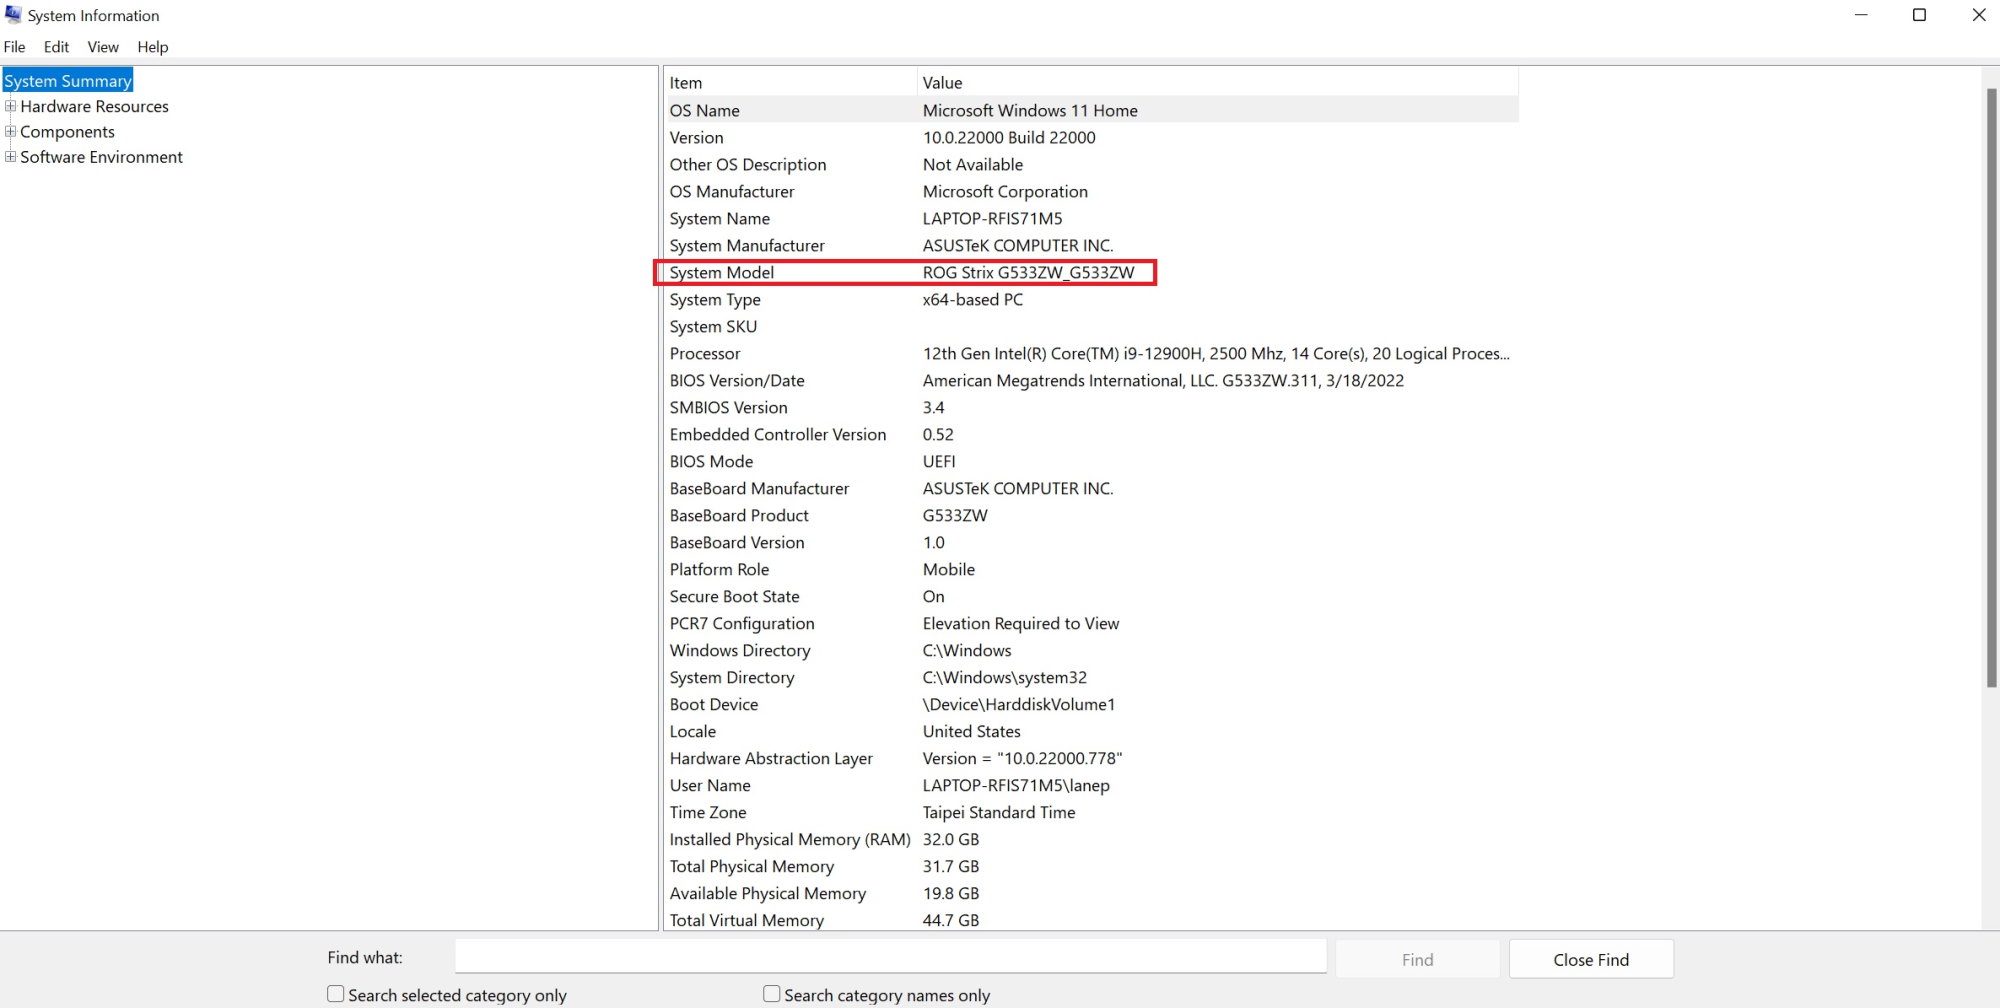The height and width of the screenshot is (1008, 2000).
Task: Click the Item column header
Action: click(x=789, y=83)
